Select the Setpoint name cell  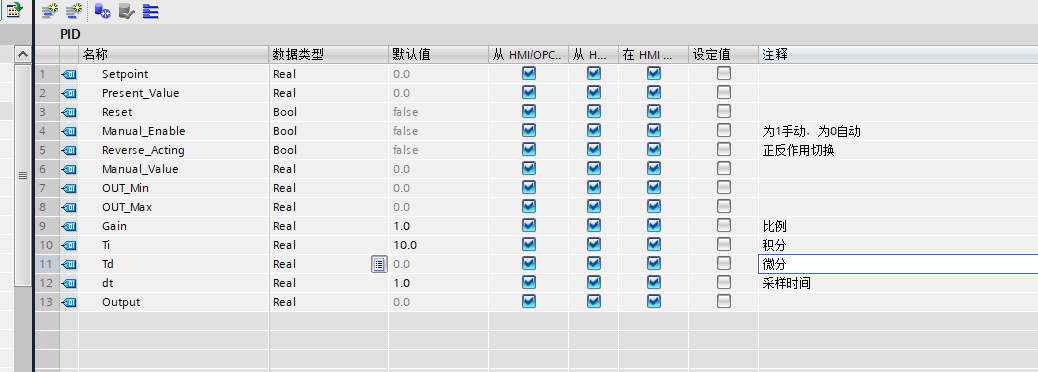[173, 74]
